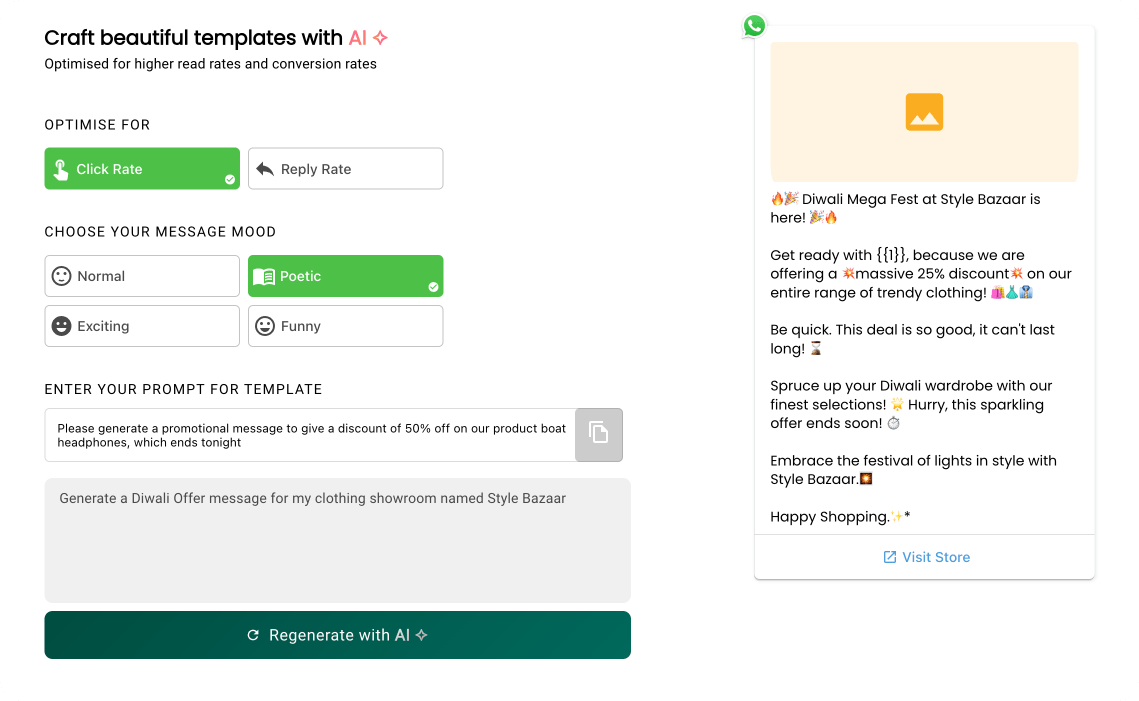Select Click Rate optimisation option
This screenshot has width=1139, height=701.
coord(142,169)
